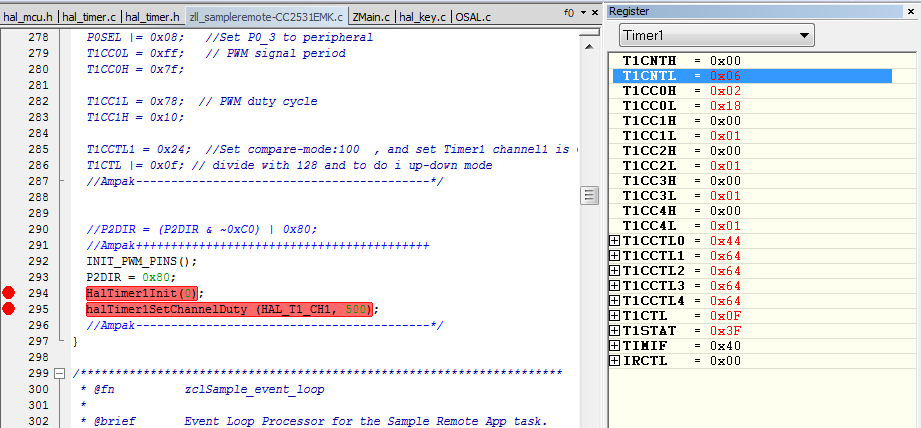Expand the T1CCTL1 register

[614, 256]
